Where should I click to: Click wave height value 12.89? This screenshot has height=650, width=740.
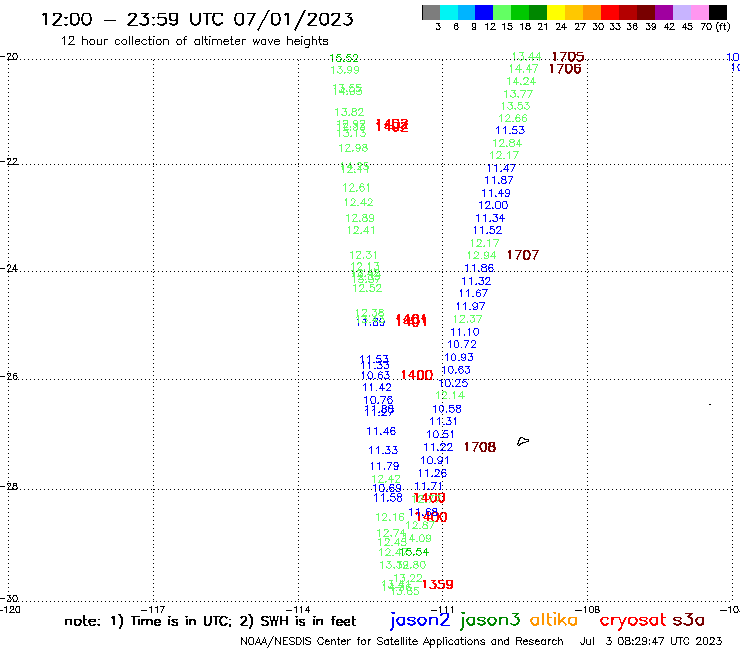(360, 218)
